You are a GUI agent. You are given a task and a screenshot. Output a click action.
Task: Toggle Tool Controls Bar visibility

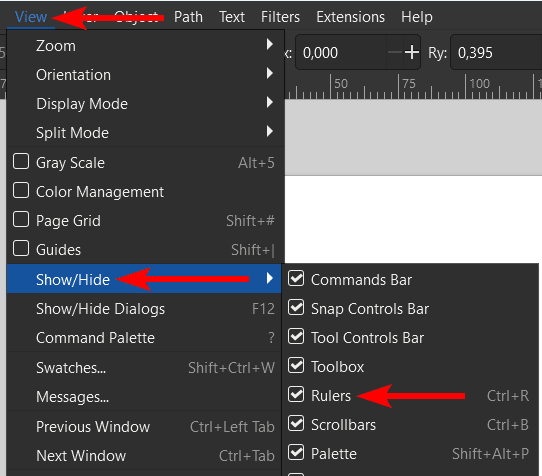[296, 337]
